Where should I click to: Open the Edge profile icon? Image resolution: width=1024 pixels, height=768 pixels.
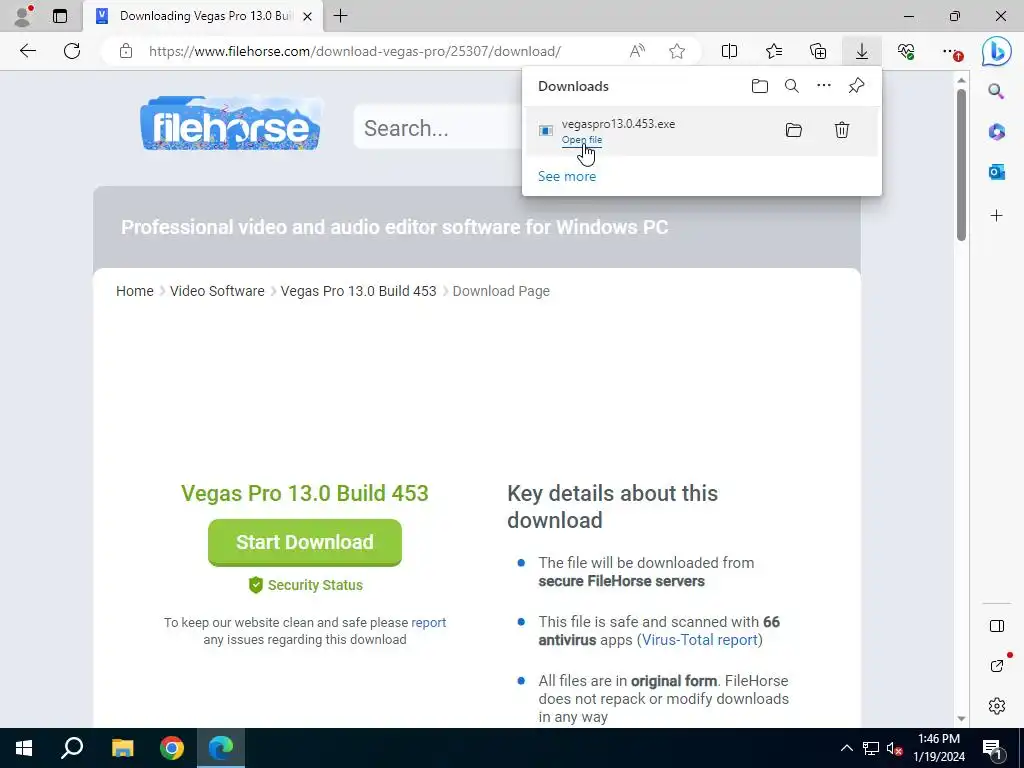[x=23, y=16]
